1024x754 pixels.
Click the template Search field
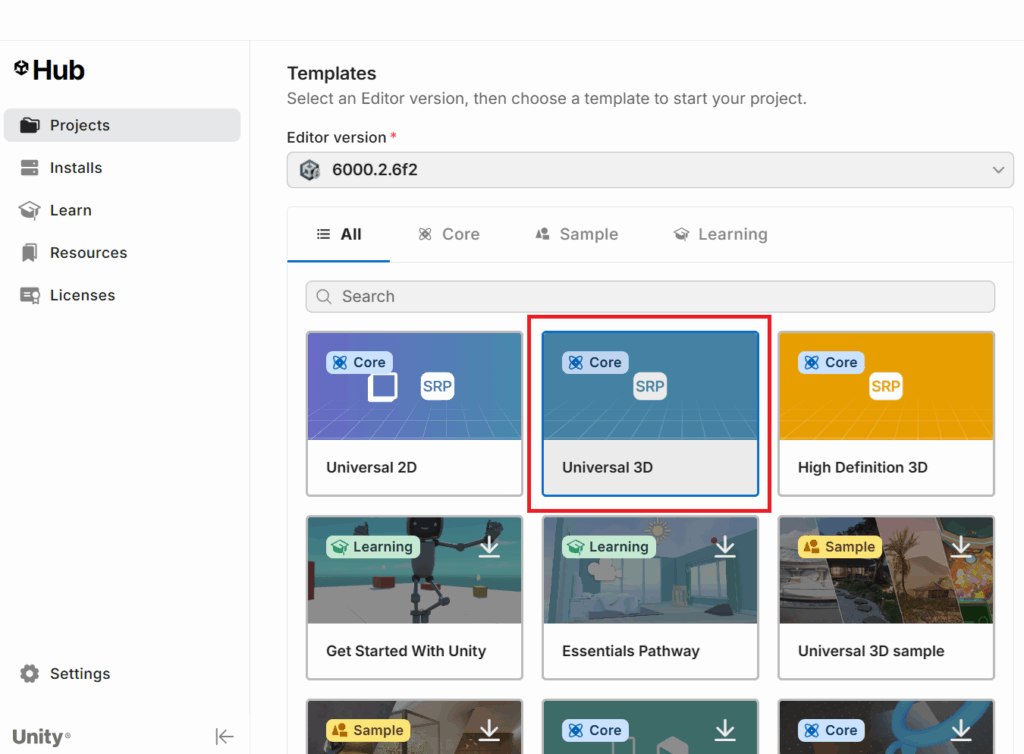coord(650,296)
